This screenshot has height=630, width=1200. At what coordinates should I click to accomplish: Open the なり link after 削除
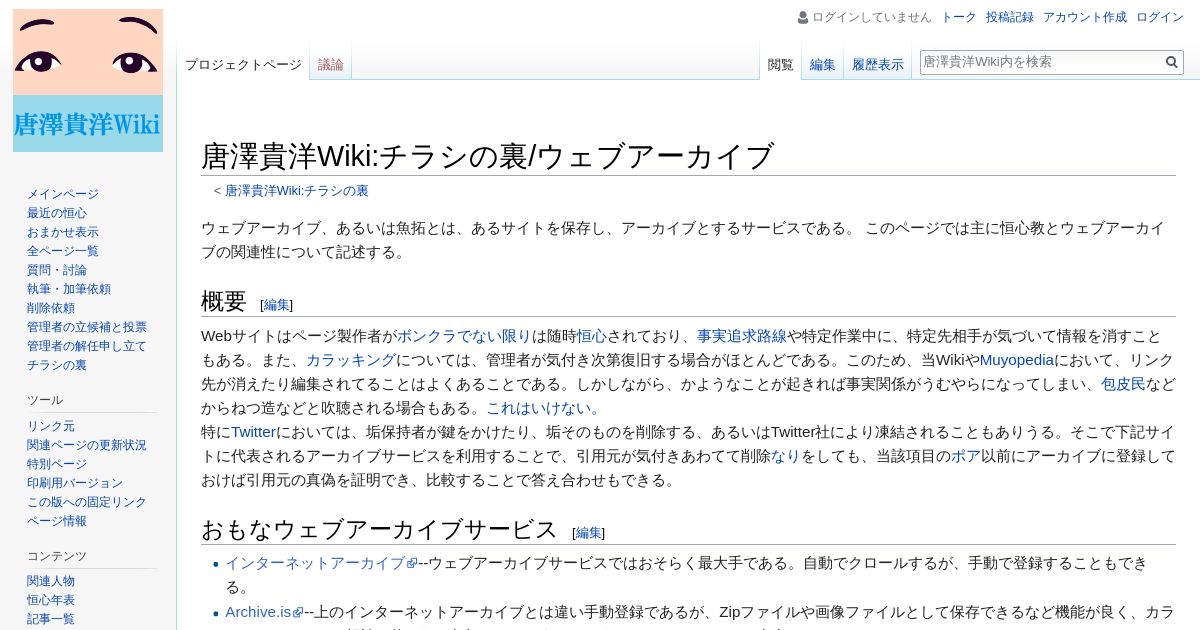(x=786, y=456)
